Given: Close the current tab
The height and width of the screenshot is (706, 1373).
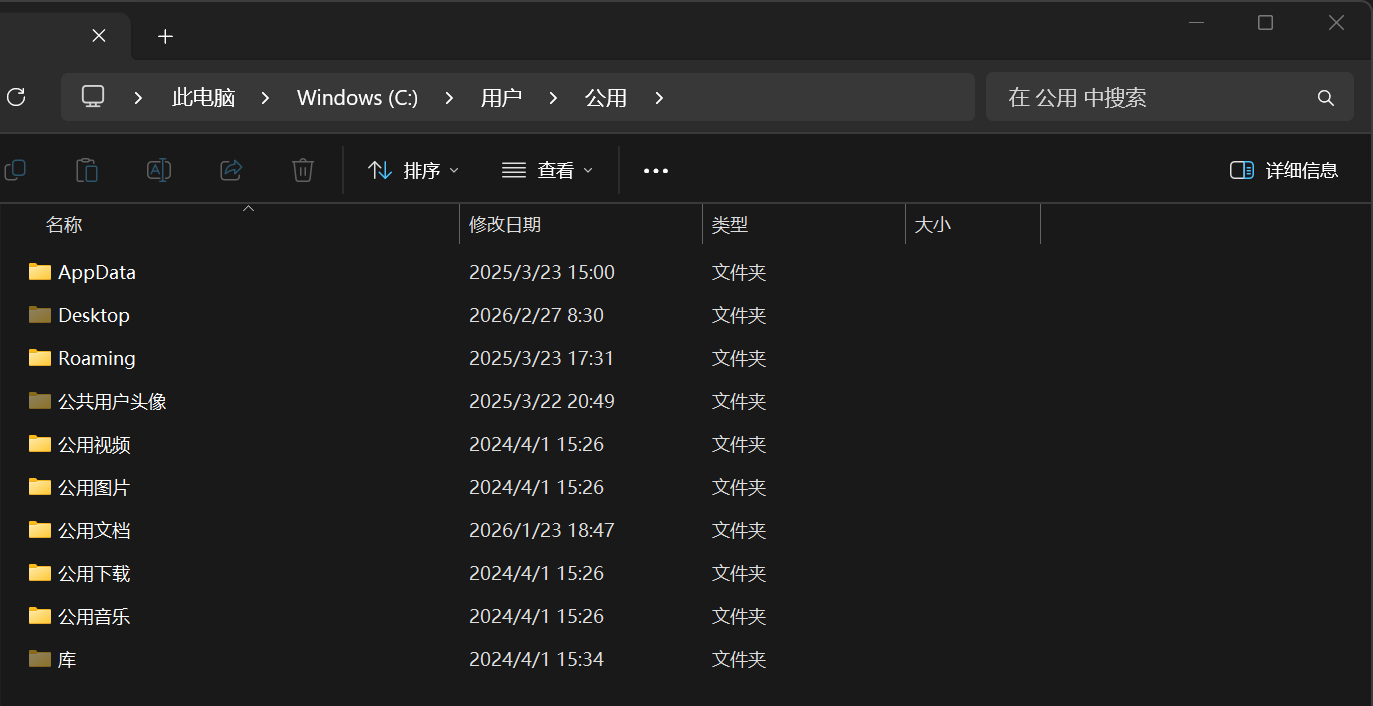Looking at the screenshot, I should click(99, 36).
